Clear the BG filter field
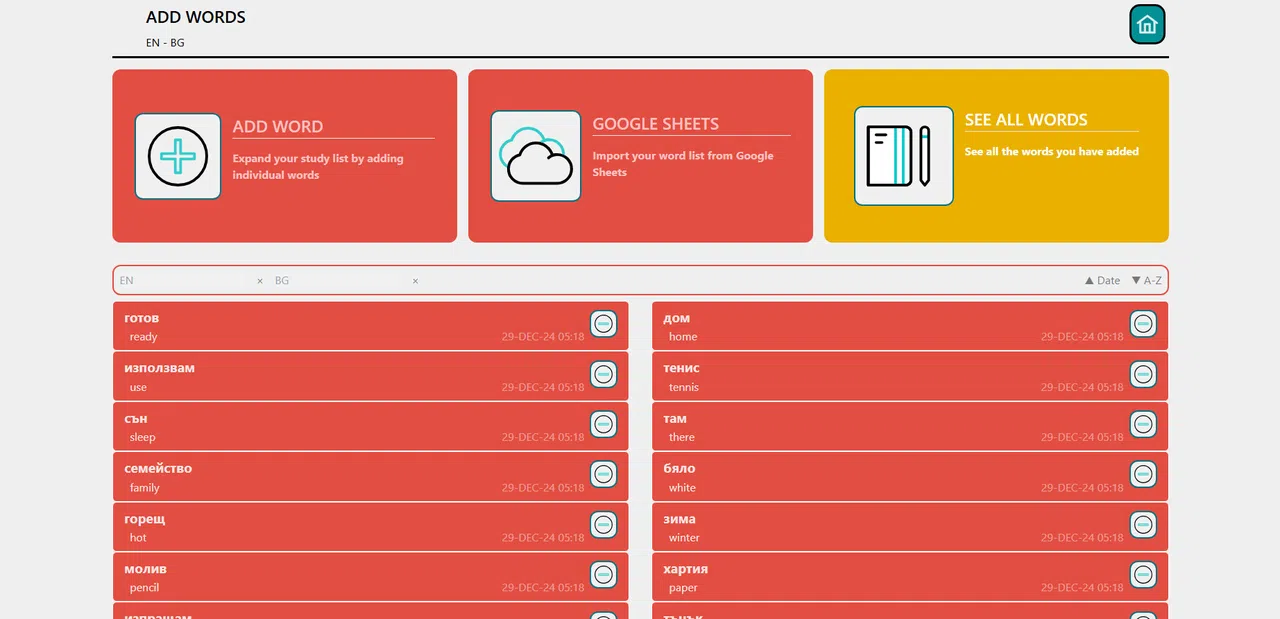Screen dimensions: 1280x619 coord(415,281)
